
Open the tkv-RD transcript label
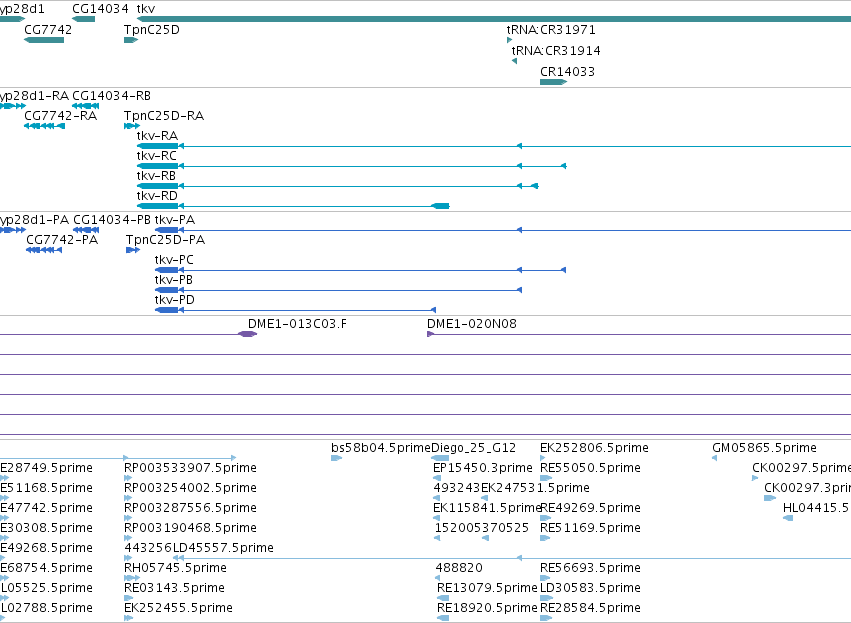pyautogui.click(x=157, y=196)
